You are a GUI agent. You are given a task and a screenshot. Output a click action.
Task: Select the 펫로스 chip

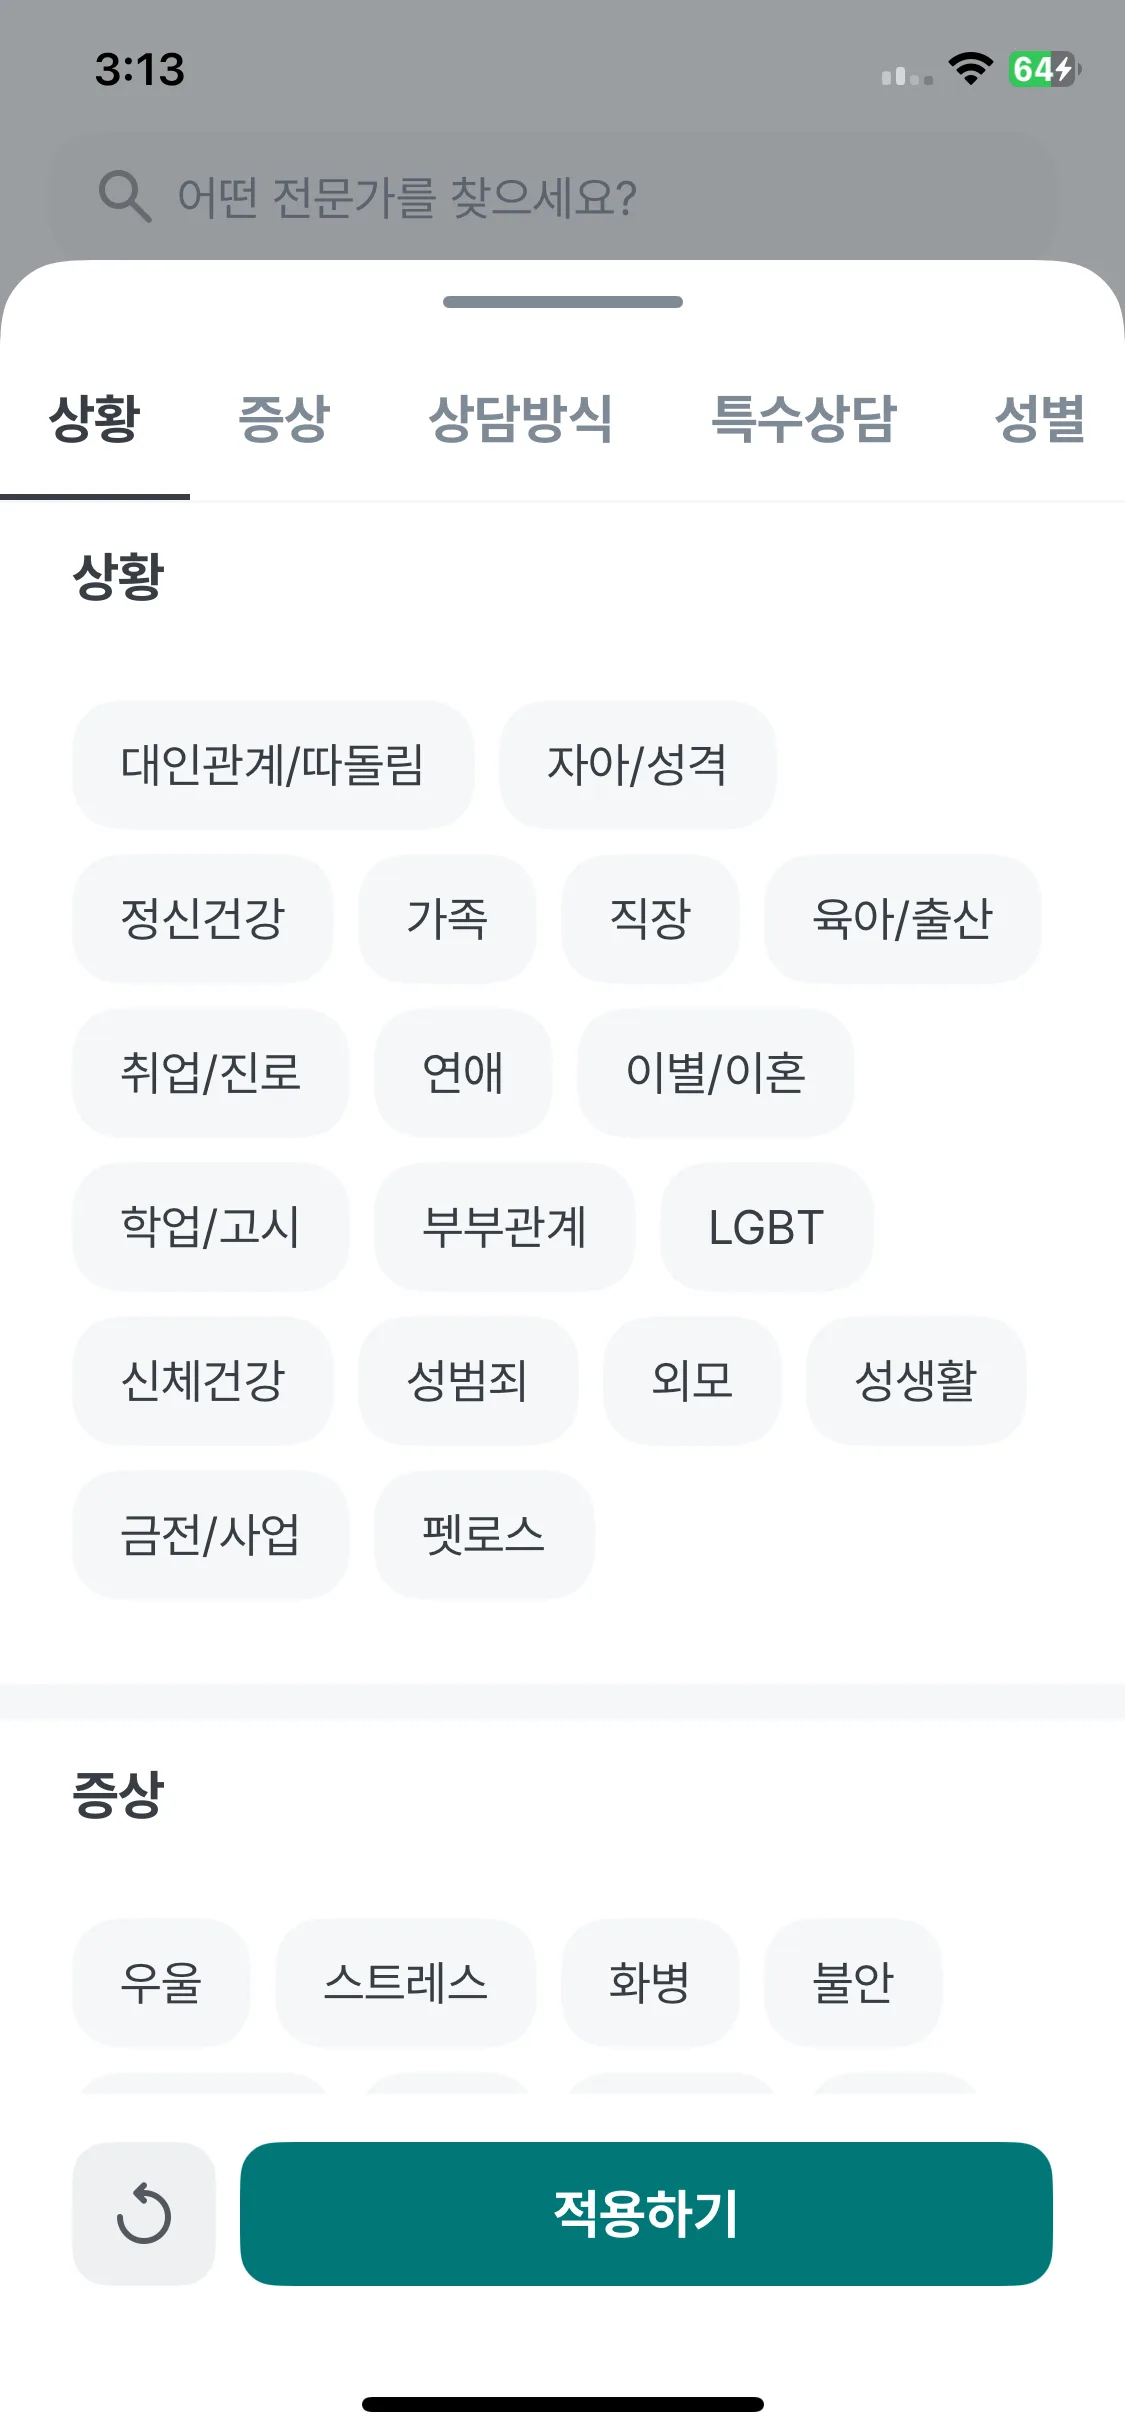(484, 1535)
